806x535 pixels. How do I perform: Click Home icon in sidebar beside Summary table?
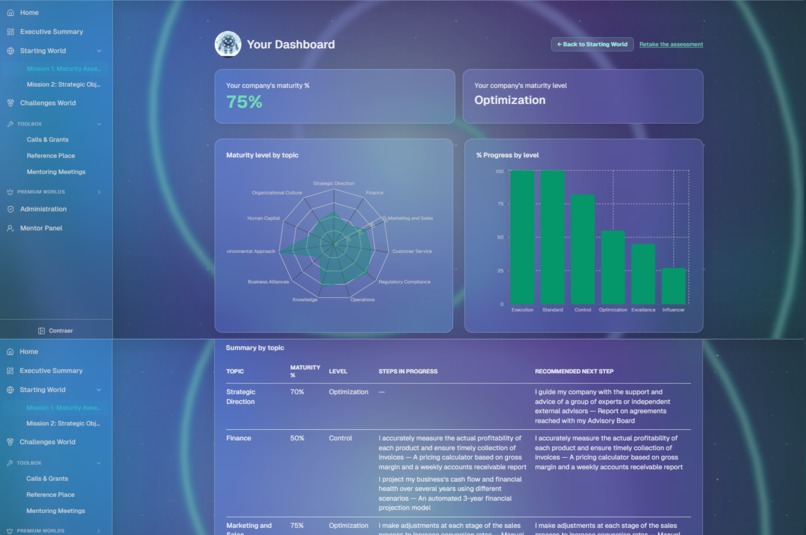click(10, 352)
